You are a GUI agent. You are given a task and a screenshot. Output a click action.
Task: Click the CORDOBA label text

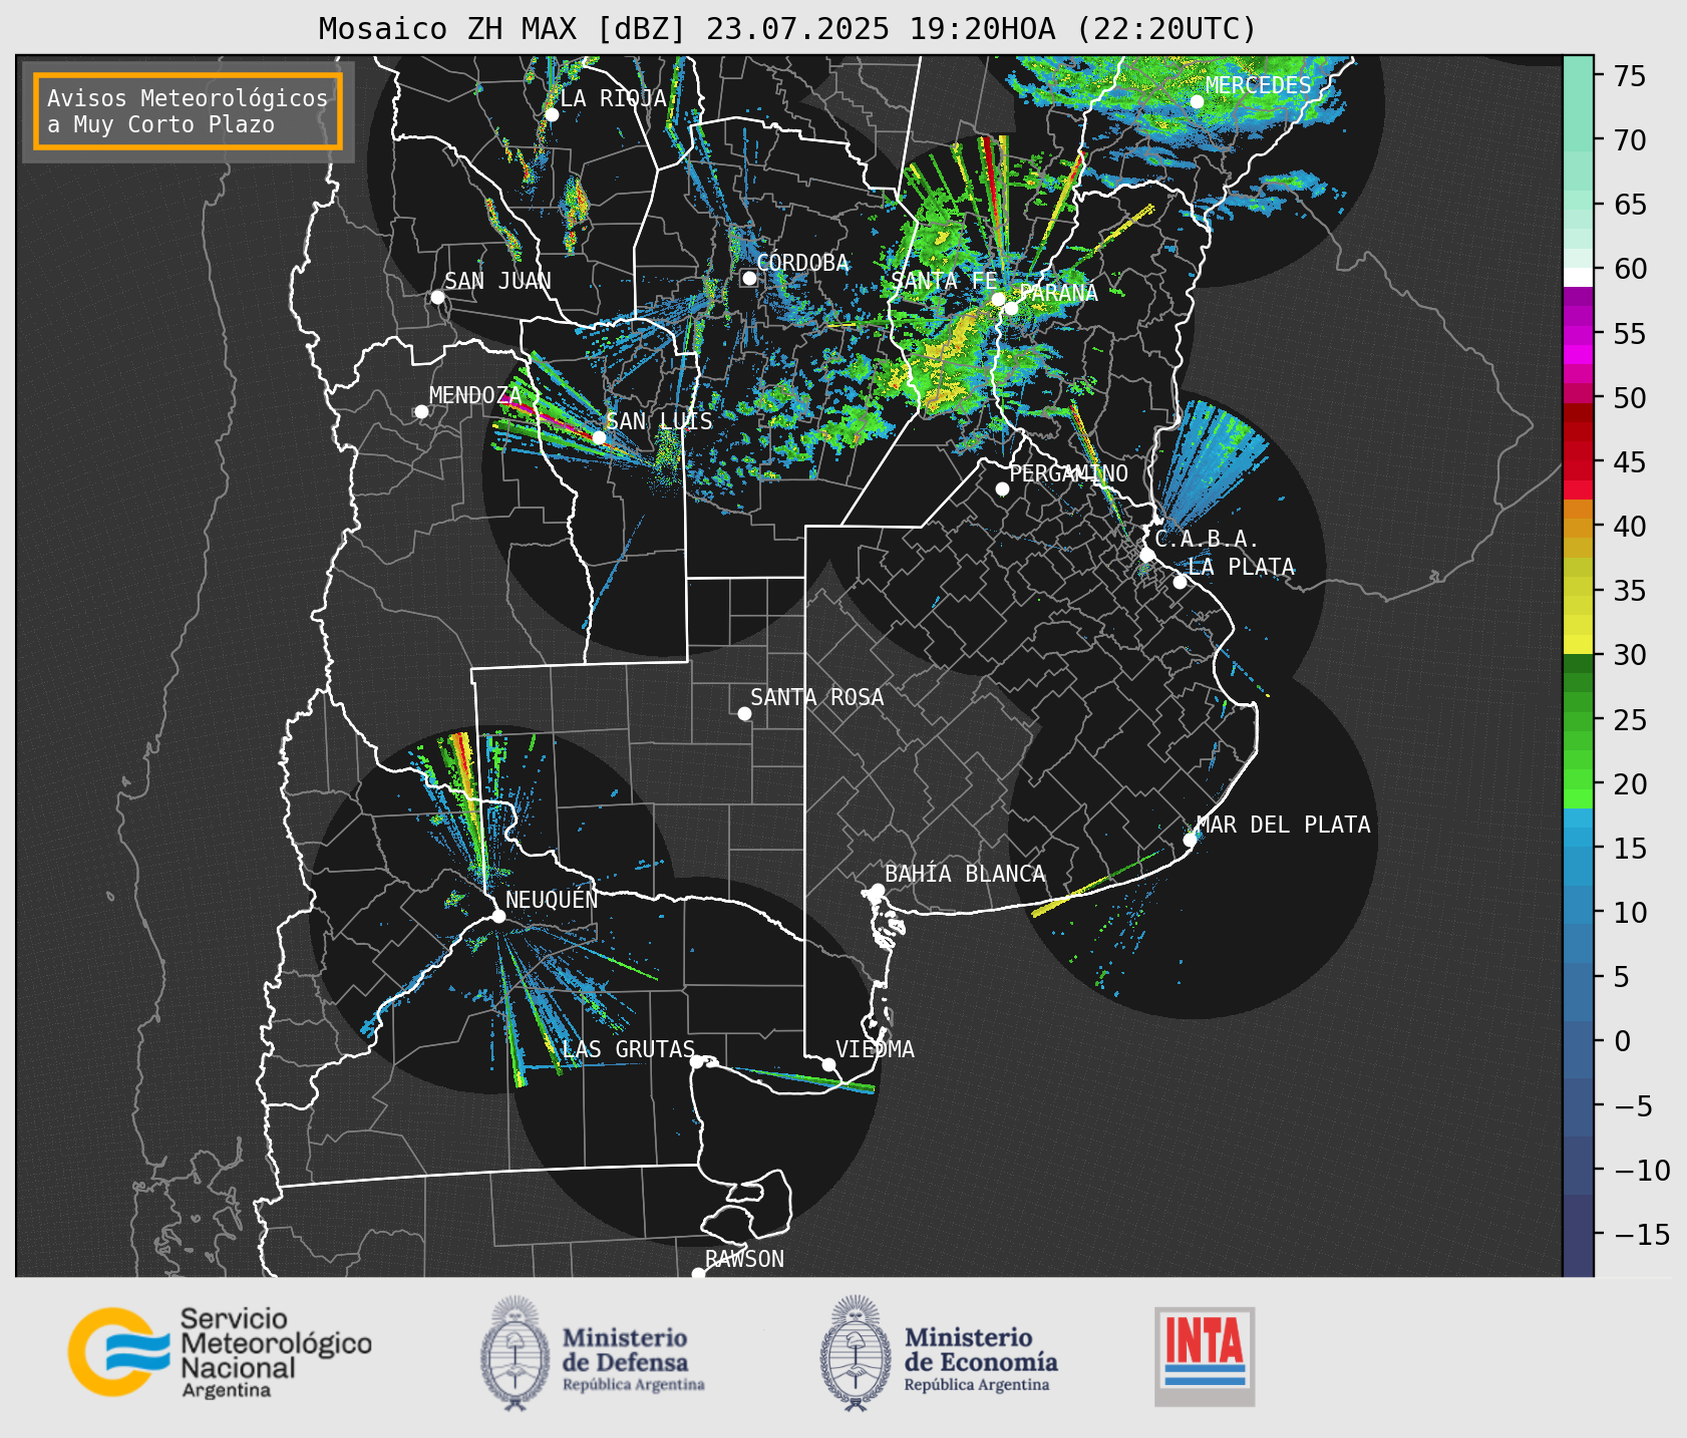pos(802,263)
